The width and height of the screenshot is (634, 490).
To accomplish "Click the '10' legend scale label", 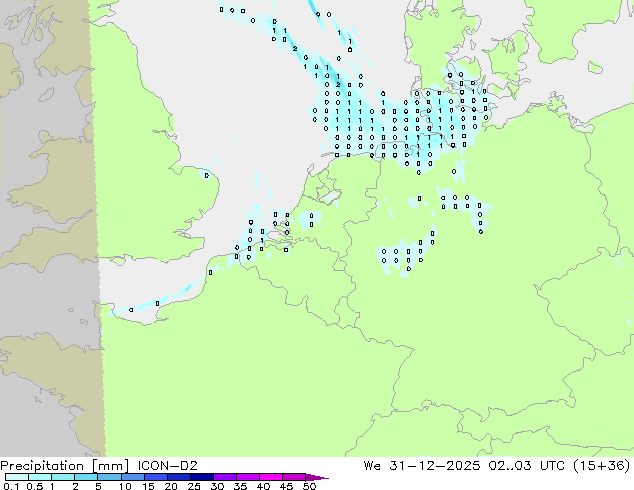I will 125,486.
